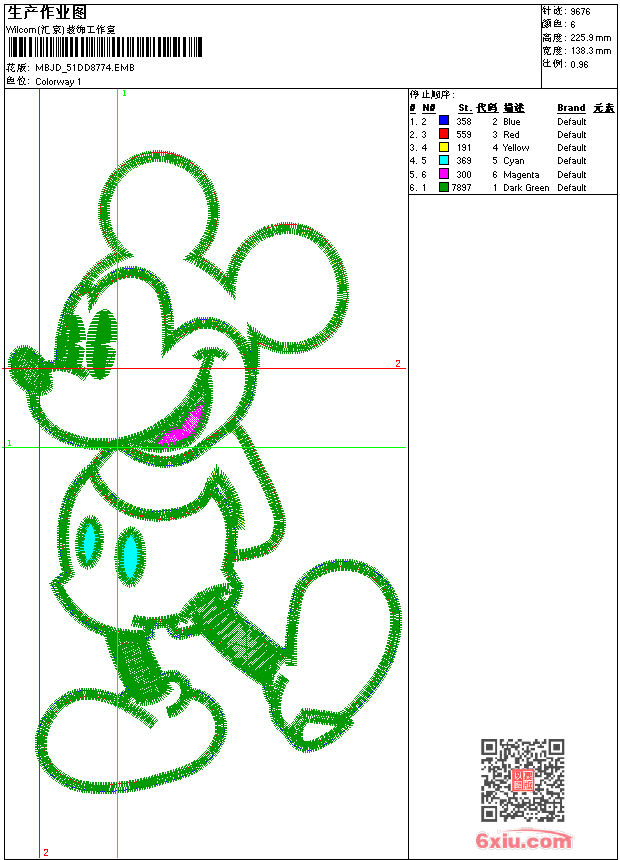The height and width of the screenshot is (860, 620).
Task: Click the 'Brand' column header
Action: click(571, 108)
